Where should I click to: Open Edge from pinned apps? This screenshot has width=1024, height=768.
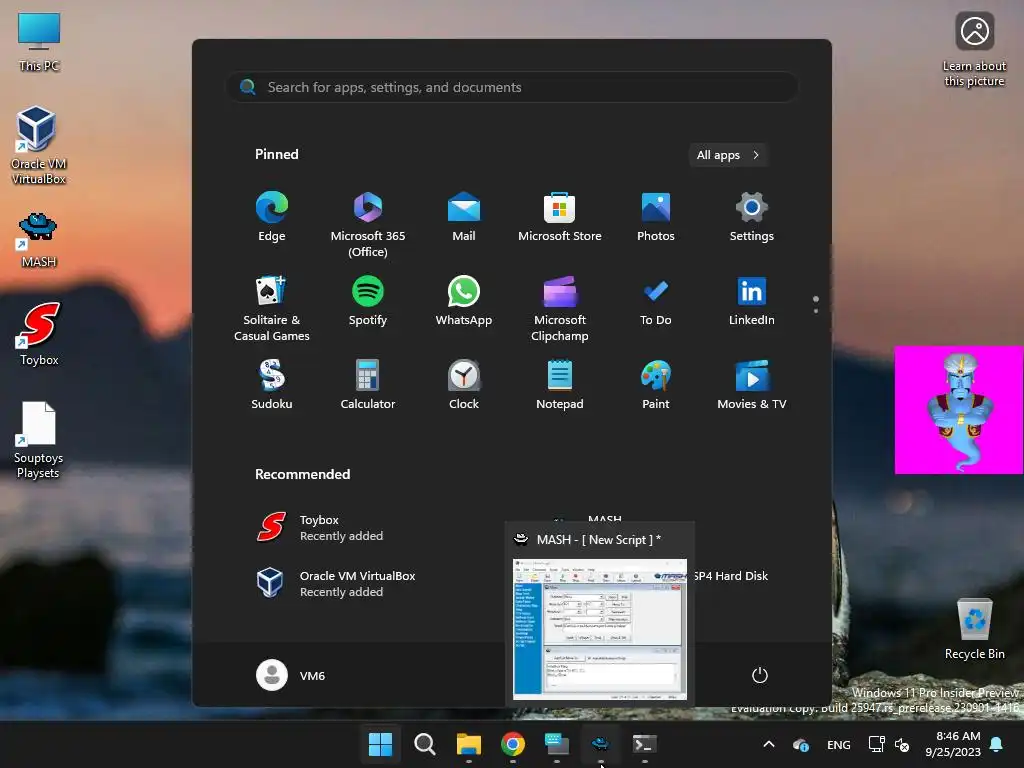coord(272,217)
